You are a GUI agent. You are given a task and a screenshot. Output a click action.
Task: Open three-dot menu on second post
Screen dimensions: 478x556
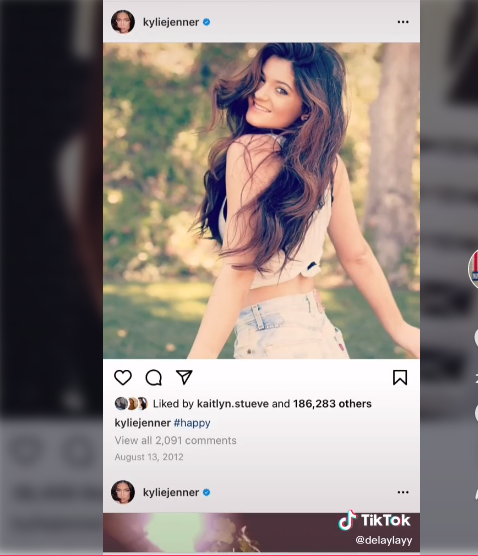[x=403, y=492]
